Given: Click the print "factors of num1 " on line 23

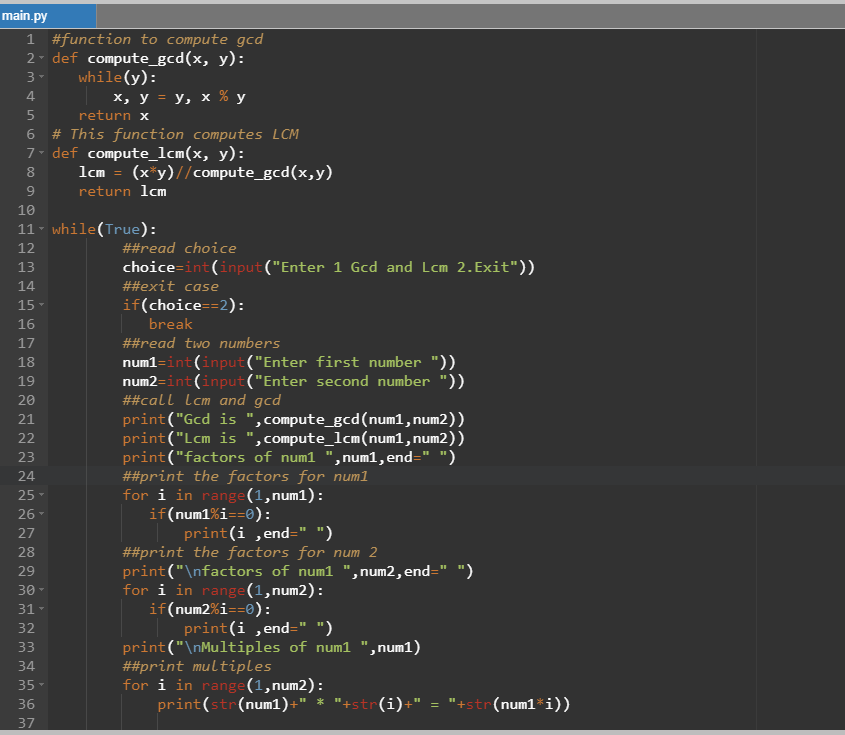Looking at the screenshot, I should coord(289,457).
